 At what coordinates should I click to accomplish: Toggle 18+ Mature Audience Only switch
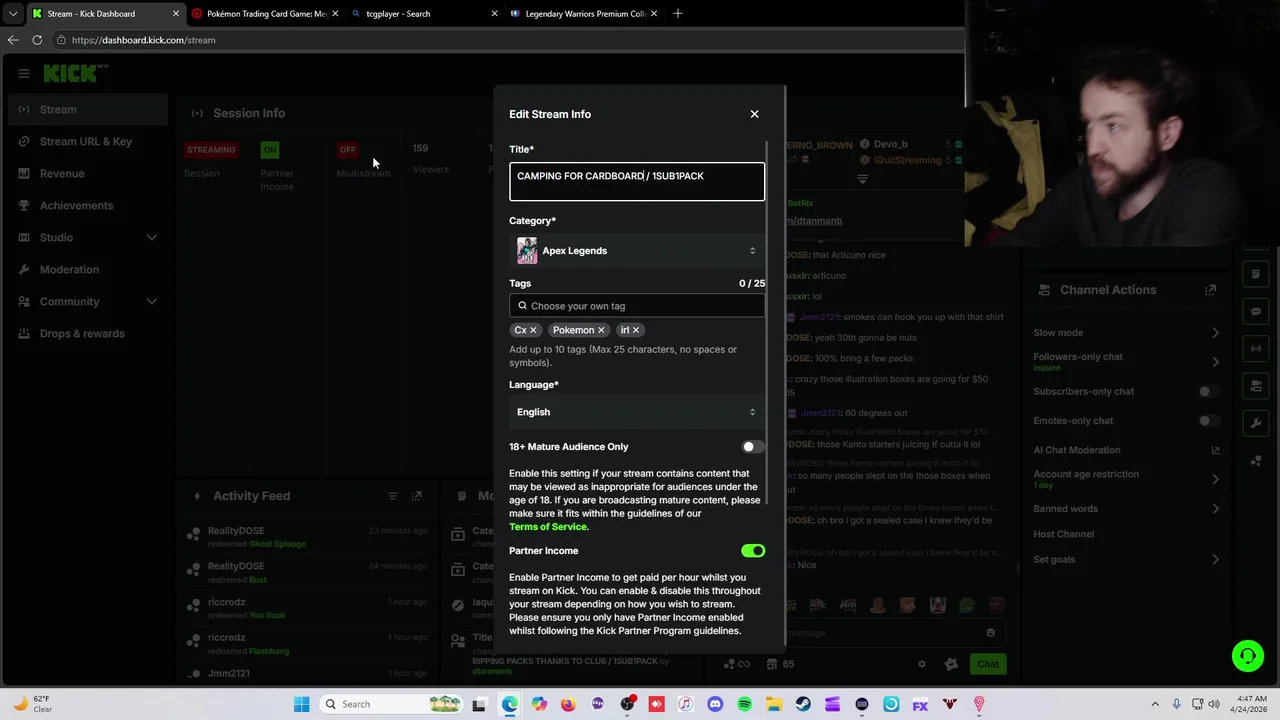click(753, 447)
